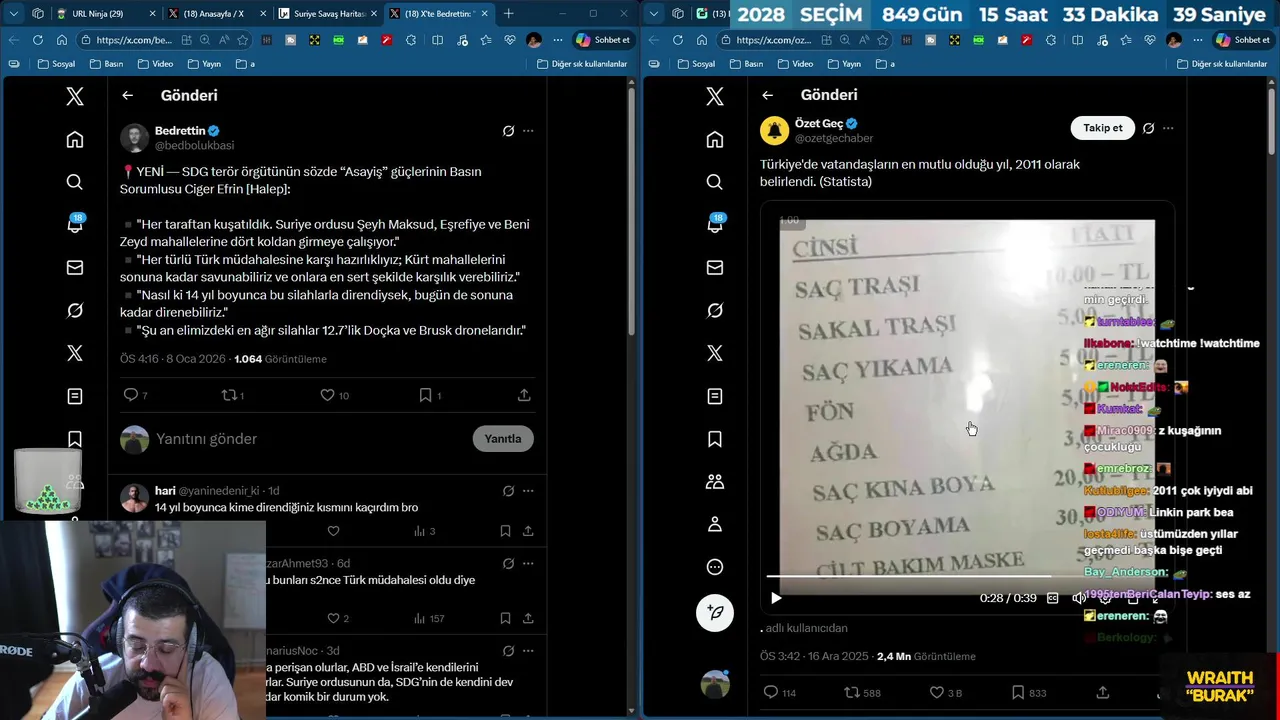
Task: Open Lists icon in left X sidebar
Action: pos(75,396)
